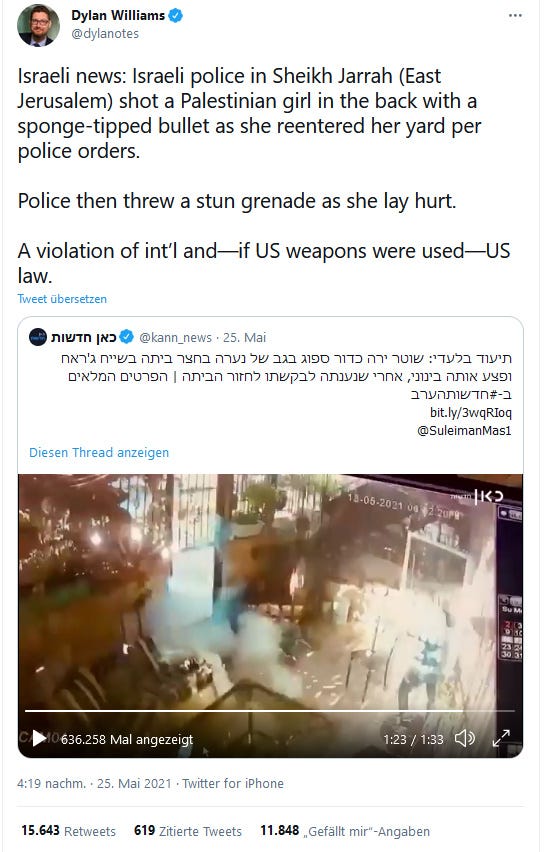Click the verified badge beside kann news name

click(126, 337)
